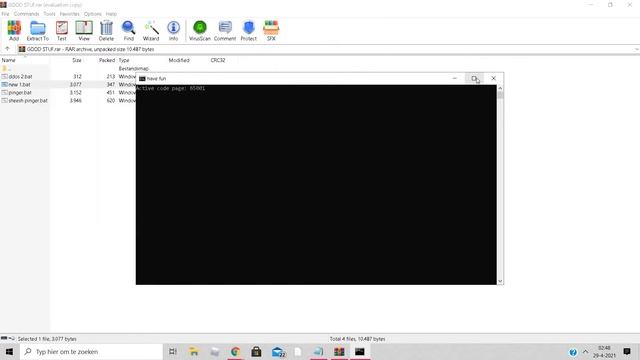Open the Options menu
This screenshot has width=640, height=360.
[93, 14]
